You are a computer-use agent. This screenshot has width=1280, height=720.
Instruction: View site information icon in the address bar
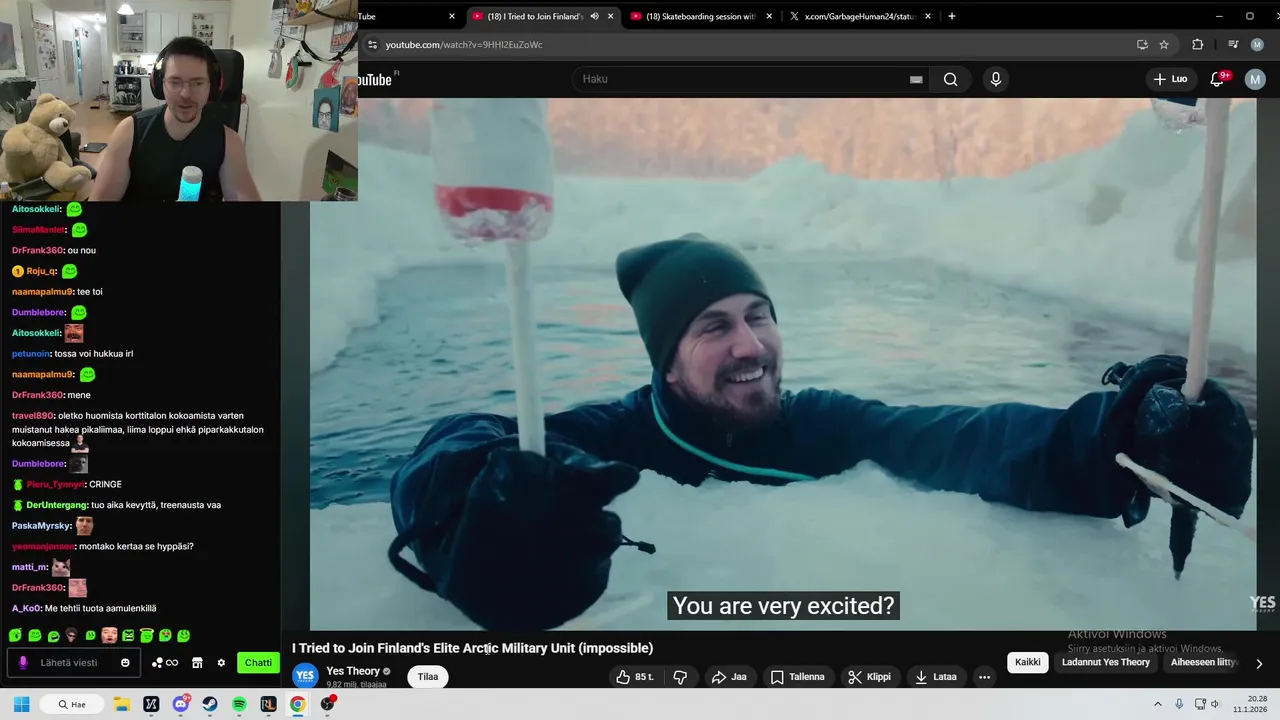click(372, 45)
